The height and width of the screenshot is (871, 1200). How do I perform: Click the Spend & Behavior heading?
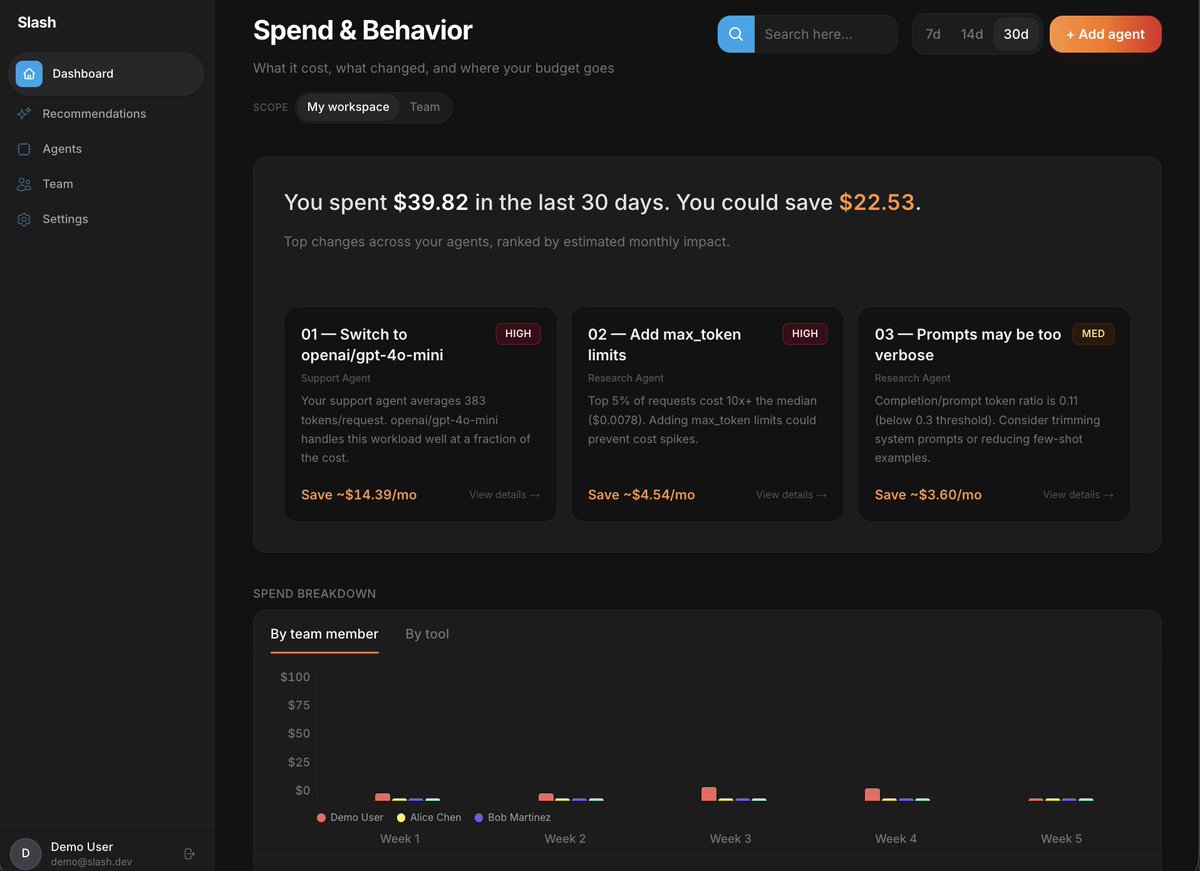pyautogui.click(x=363, y=30)
